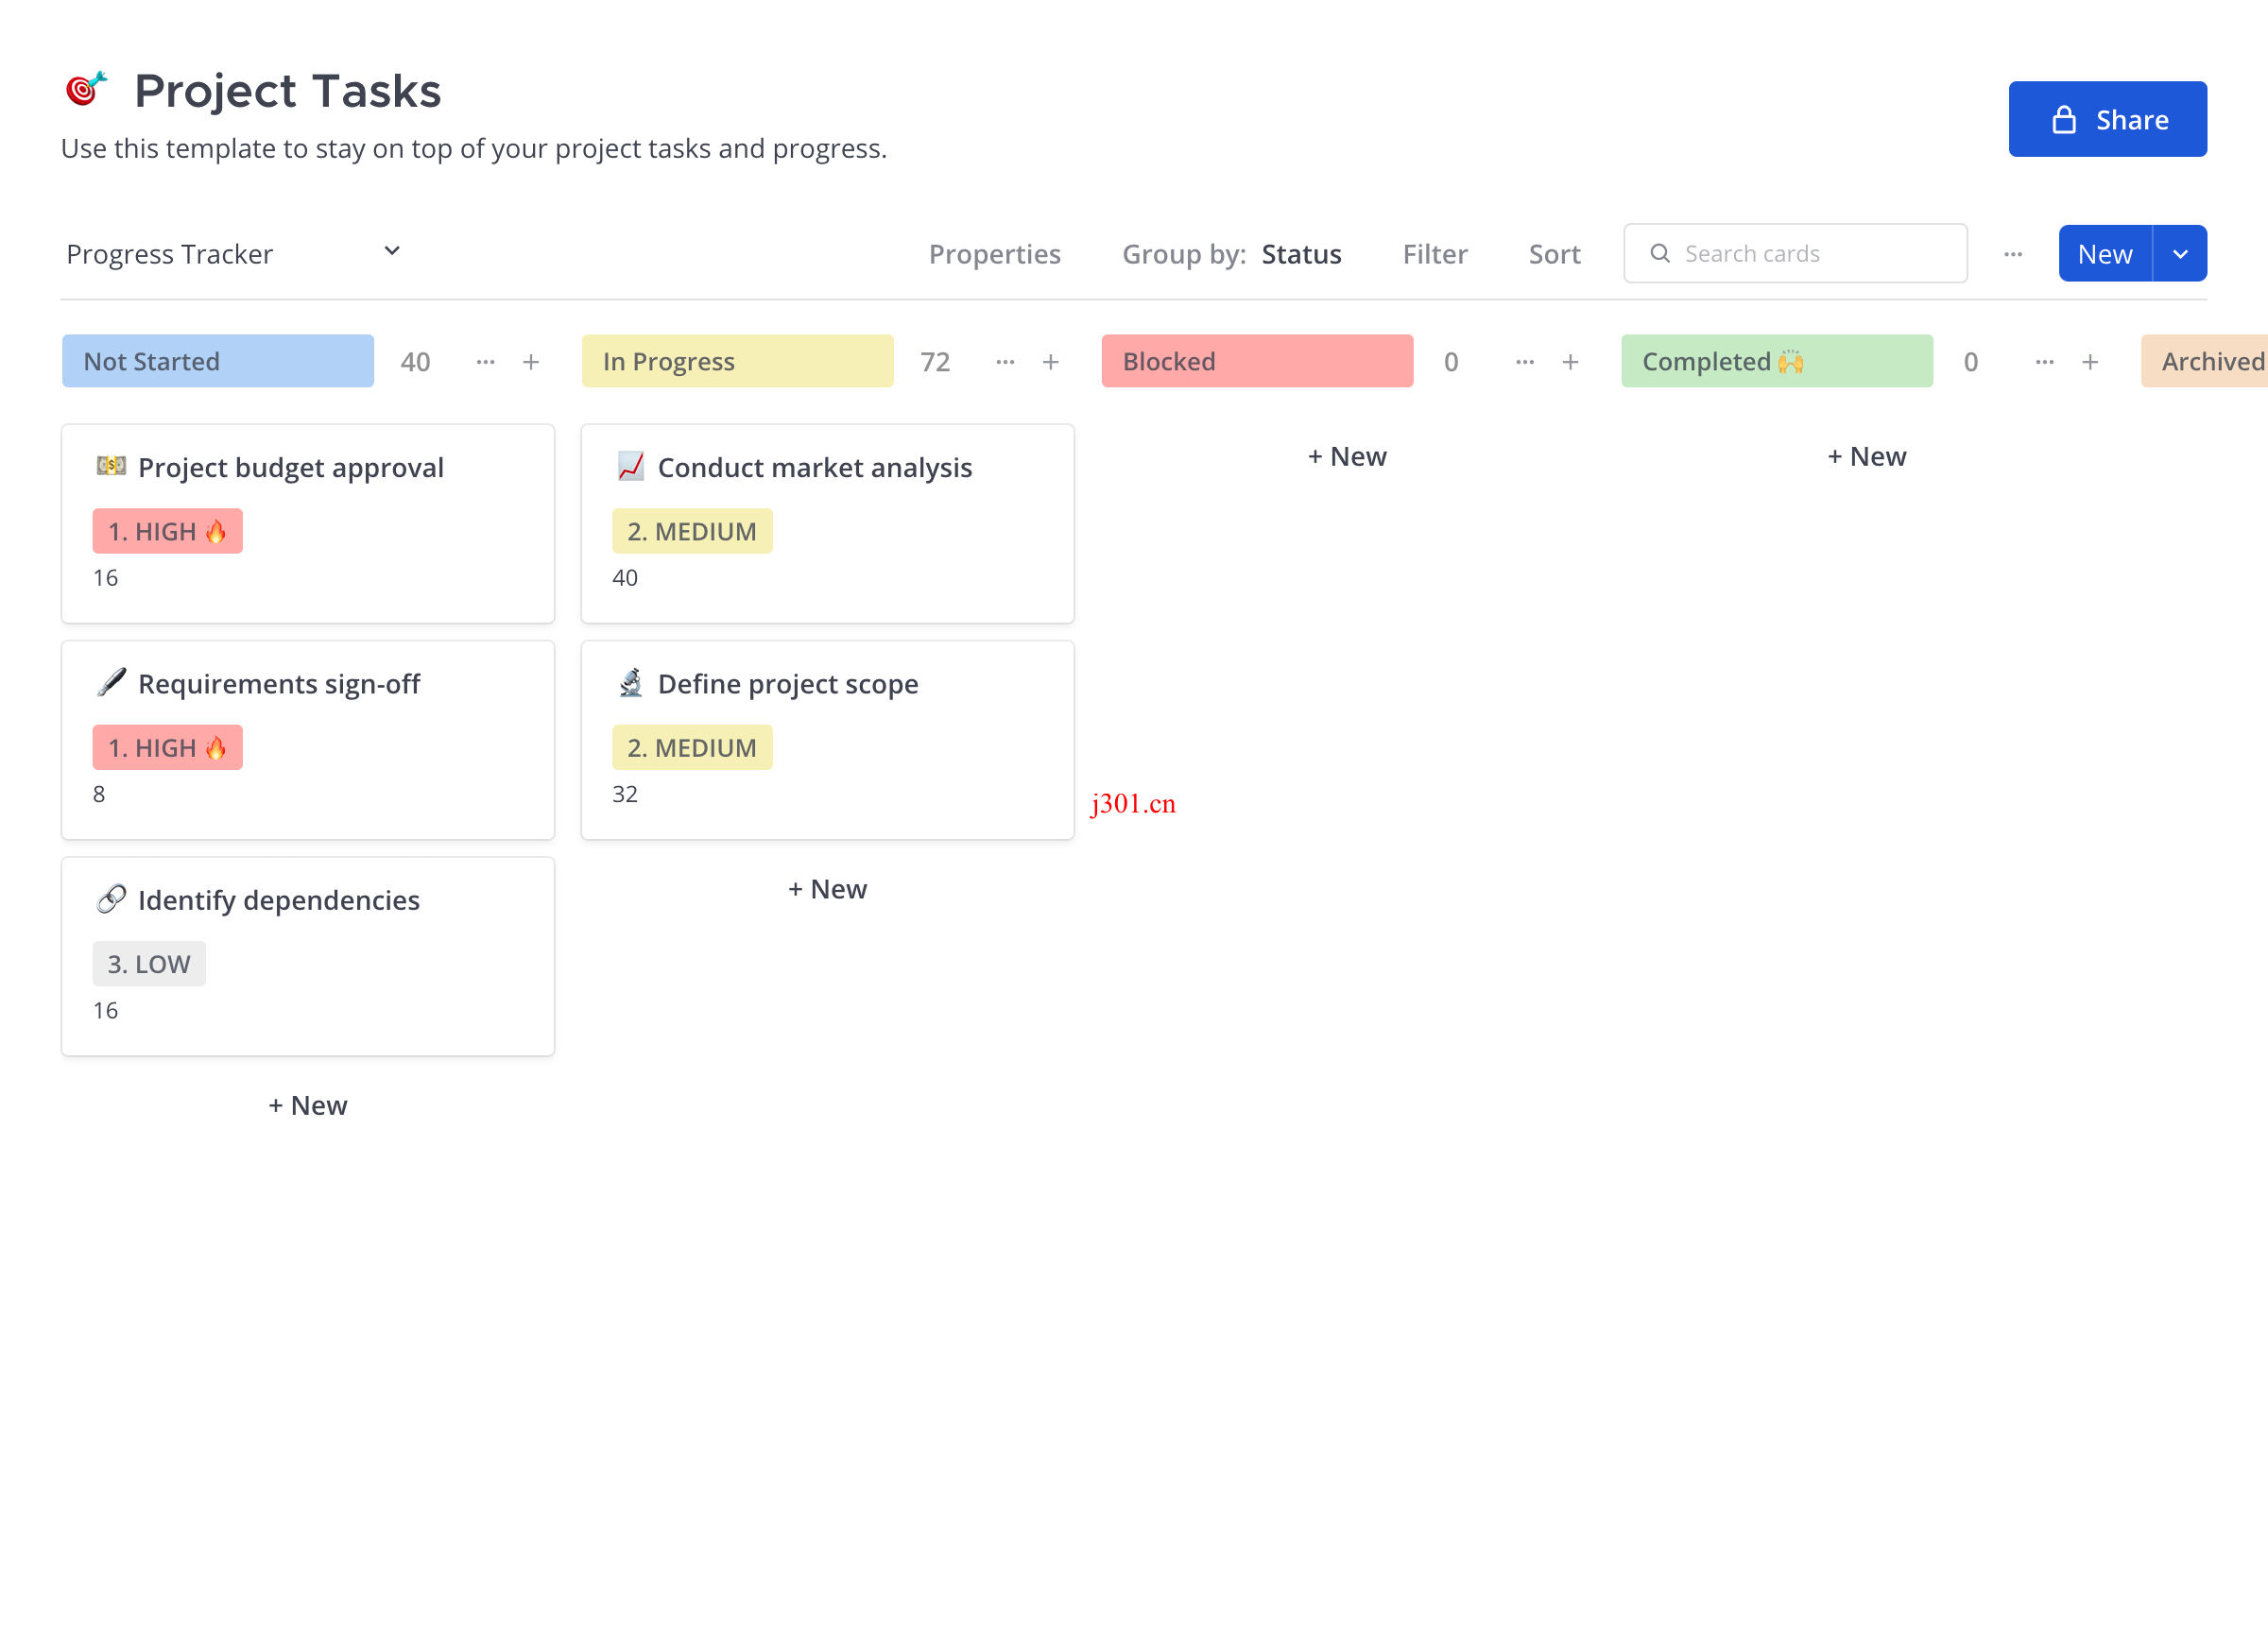Click the ellipsis icon on Completed column
This screenshot has height=1625, width=2268.
pos(2043,361)
